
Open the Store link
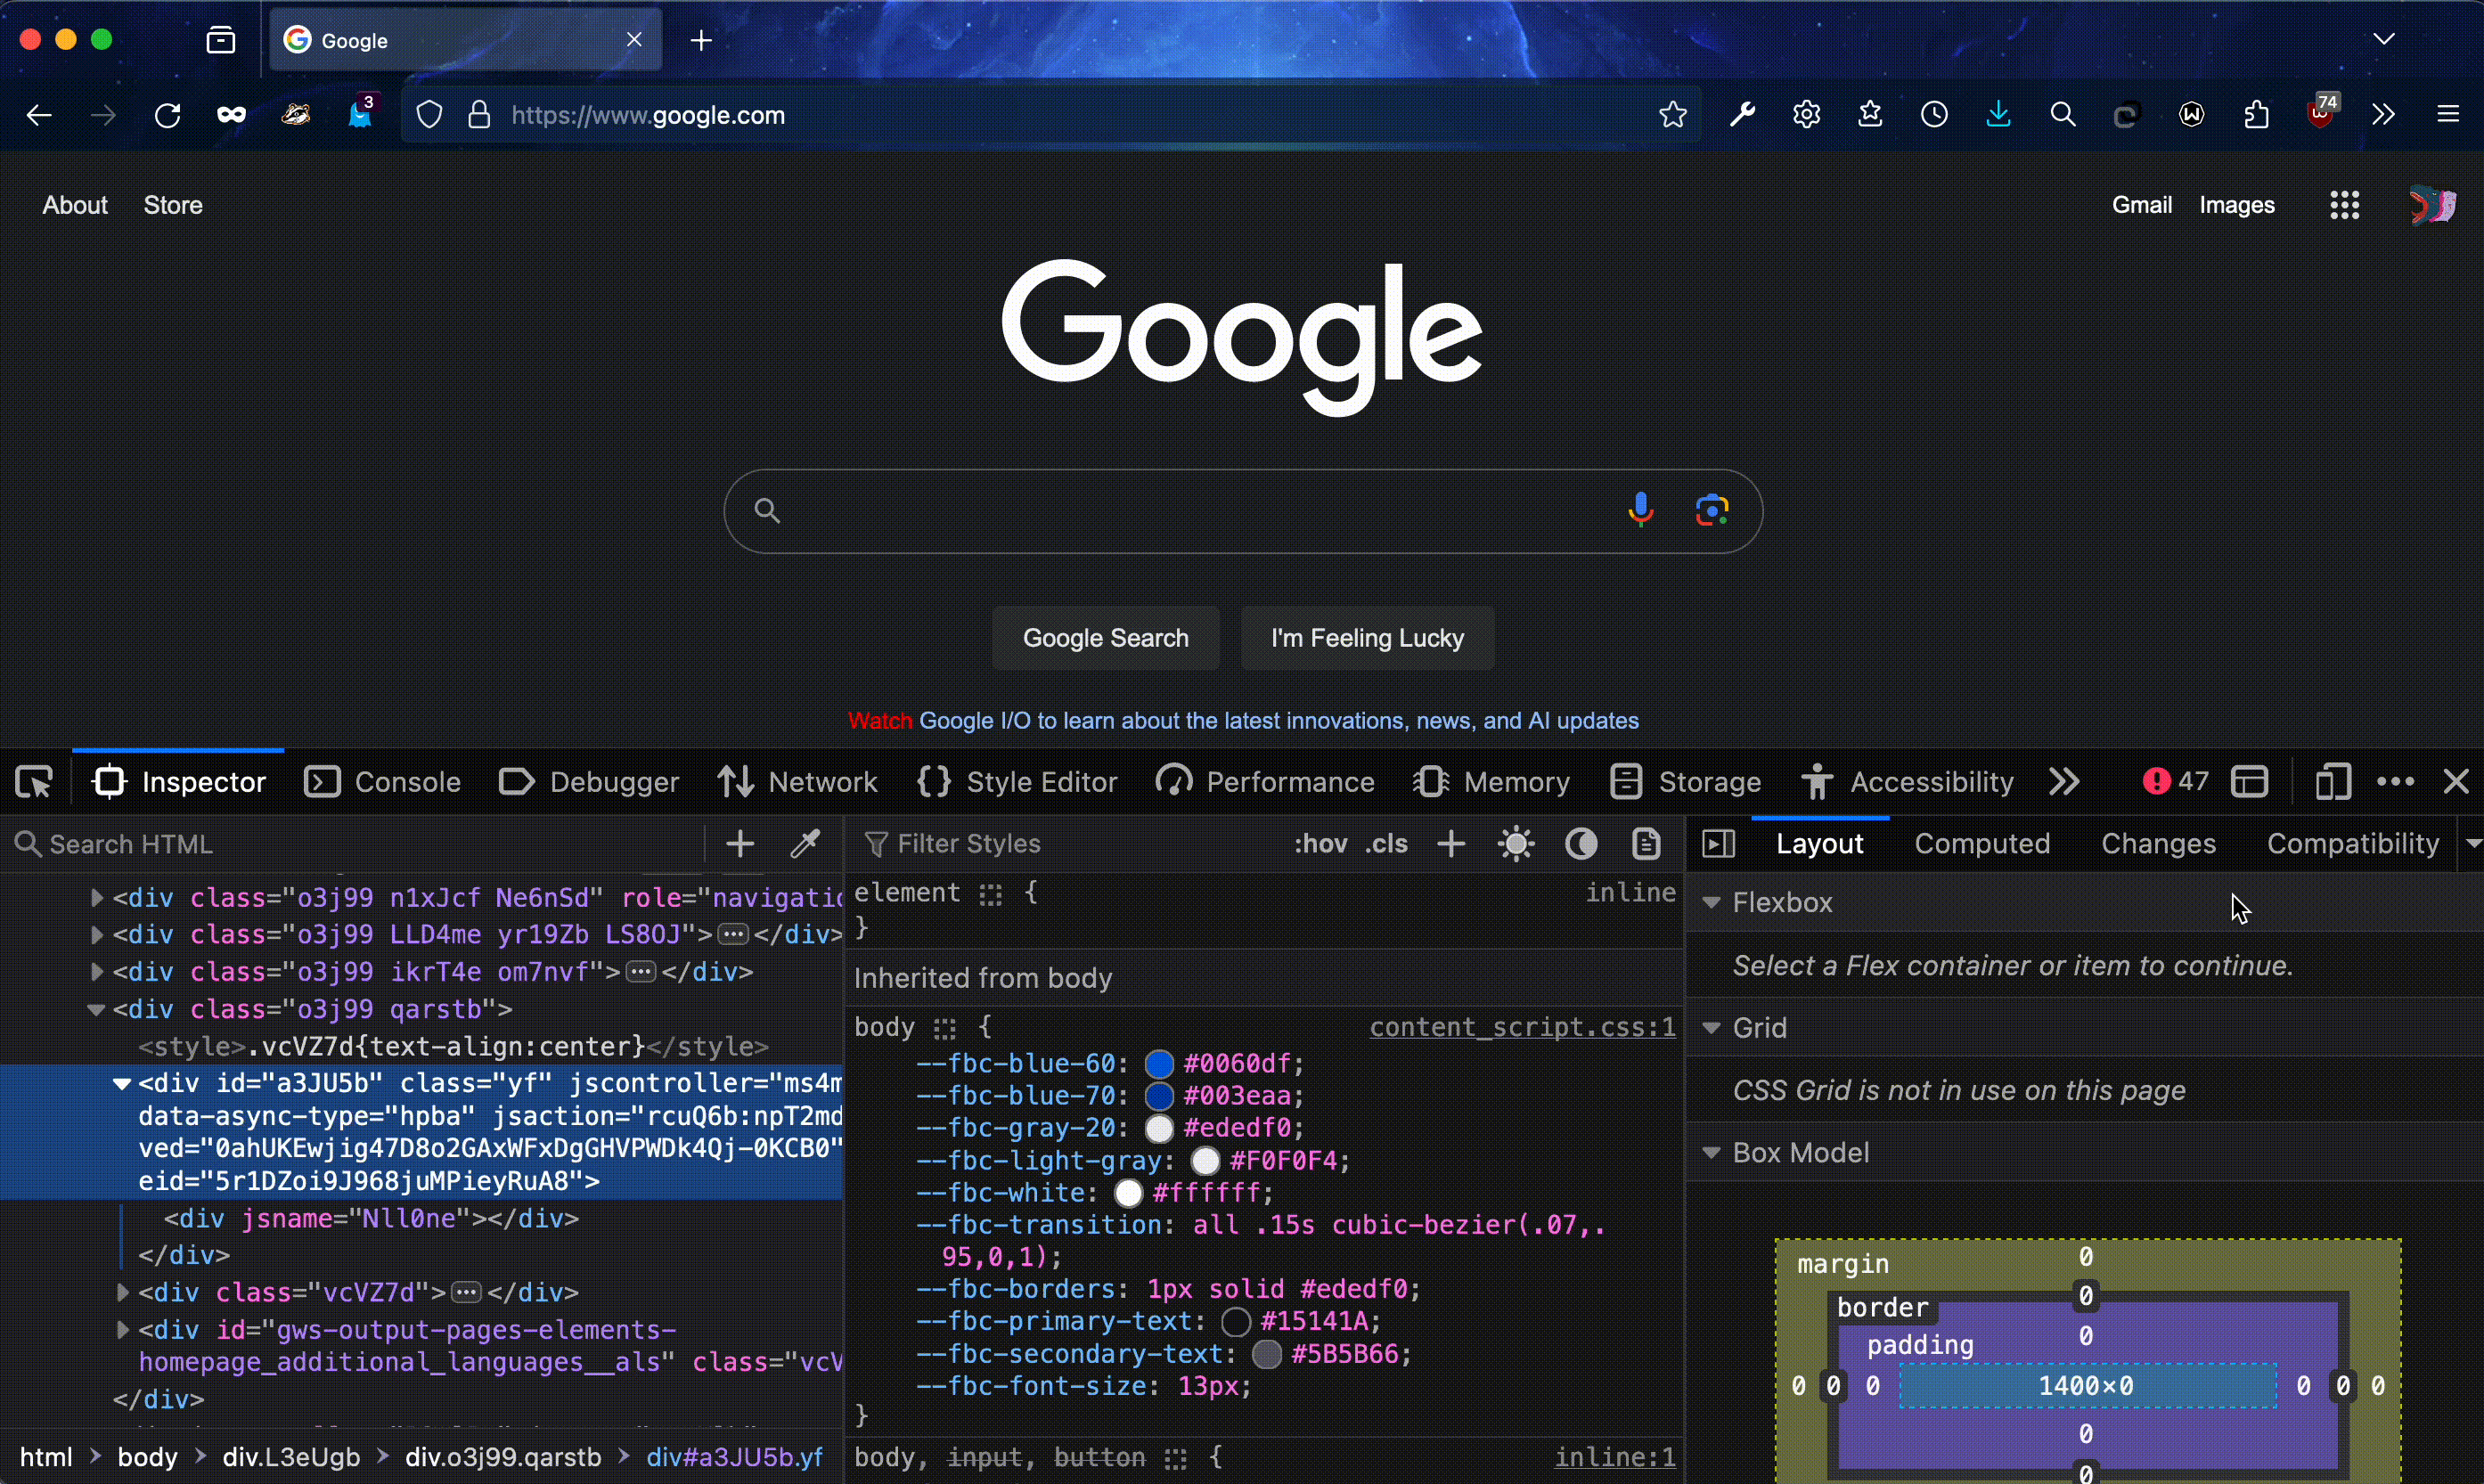pos(173,205)
